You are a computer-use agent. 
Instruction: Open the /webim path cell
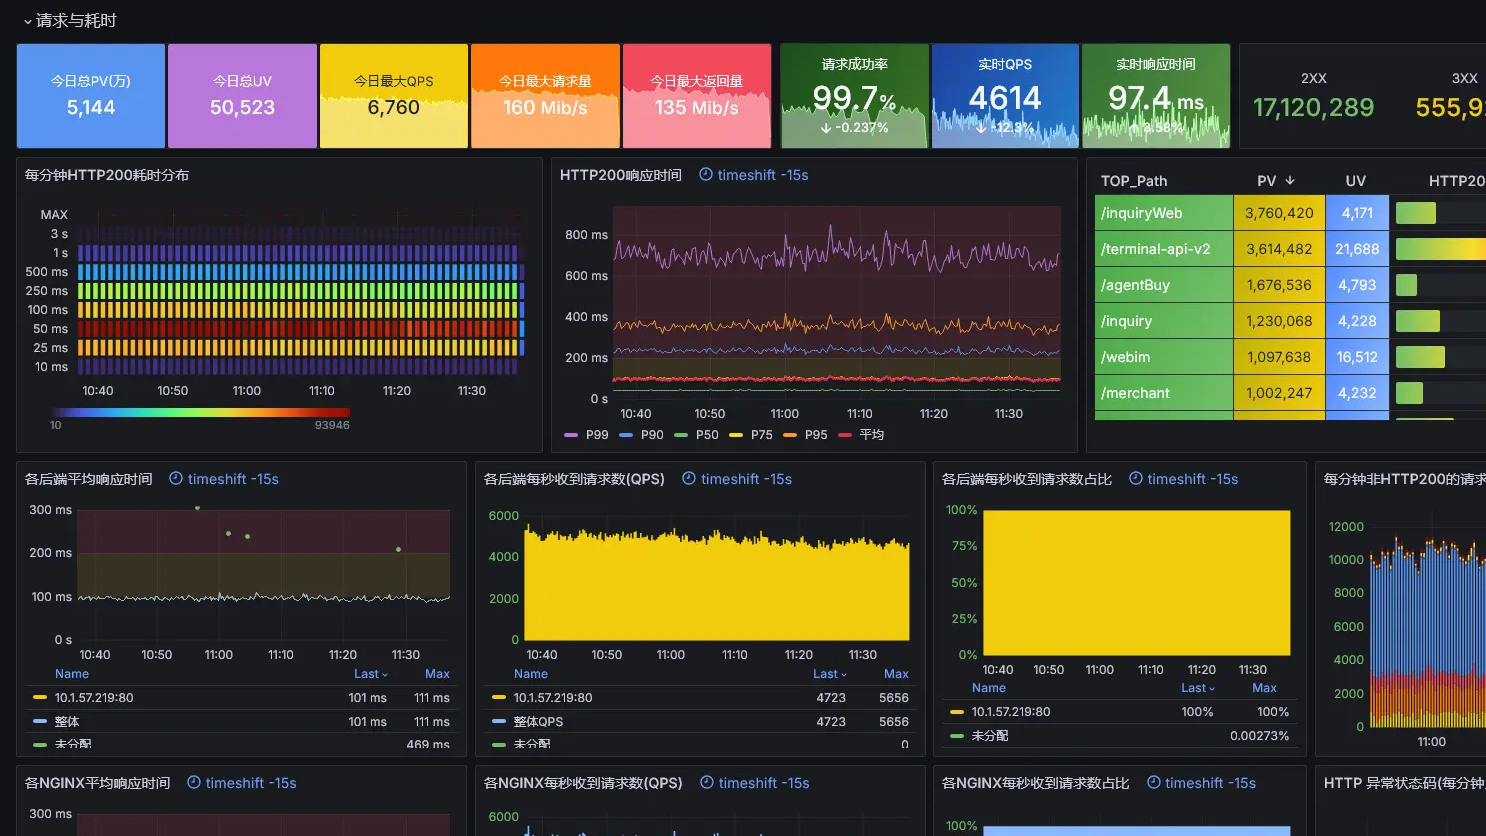(1164, 357)
